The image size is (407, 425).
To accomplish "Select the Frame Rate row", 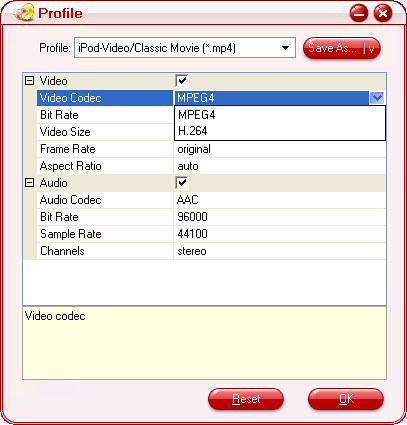I will click(211, 149).
